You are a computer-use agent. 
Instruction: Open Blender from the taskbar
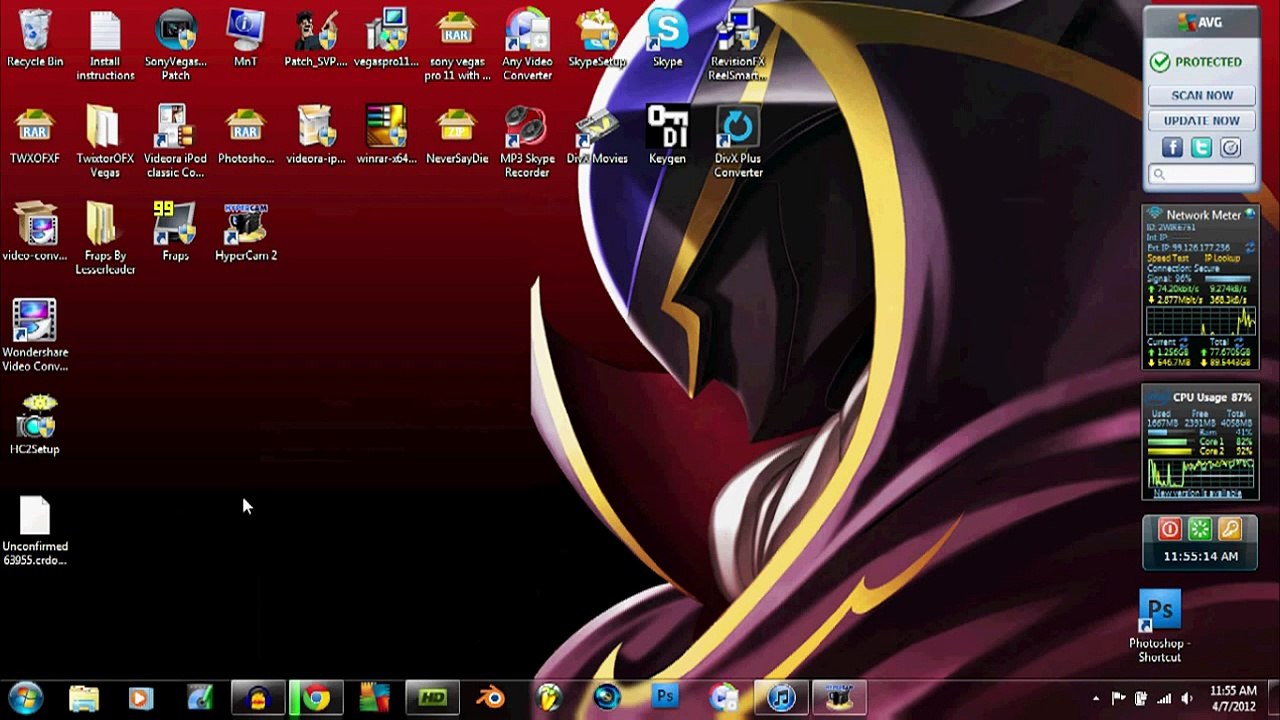pyautogui.click(x=490, y=697)
